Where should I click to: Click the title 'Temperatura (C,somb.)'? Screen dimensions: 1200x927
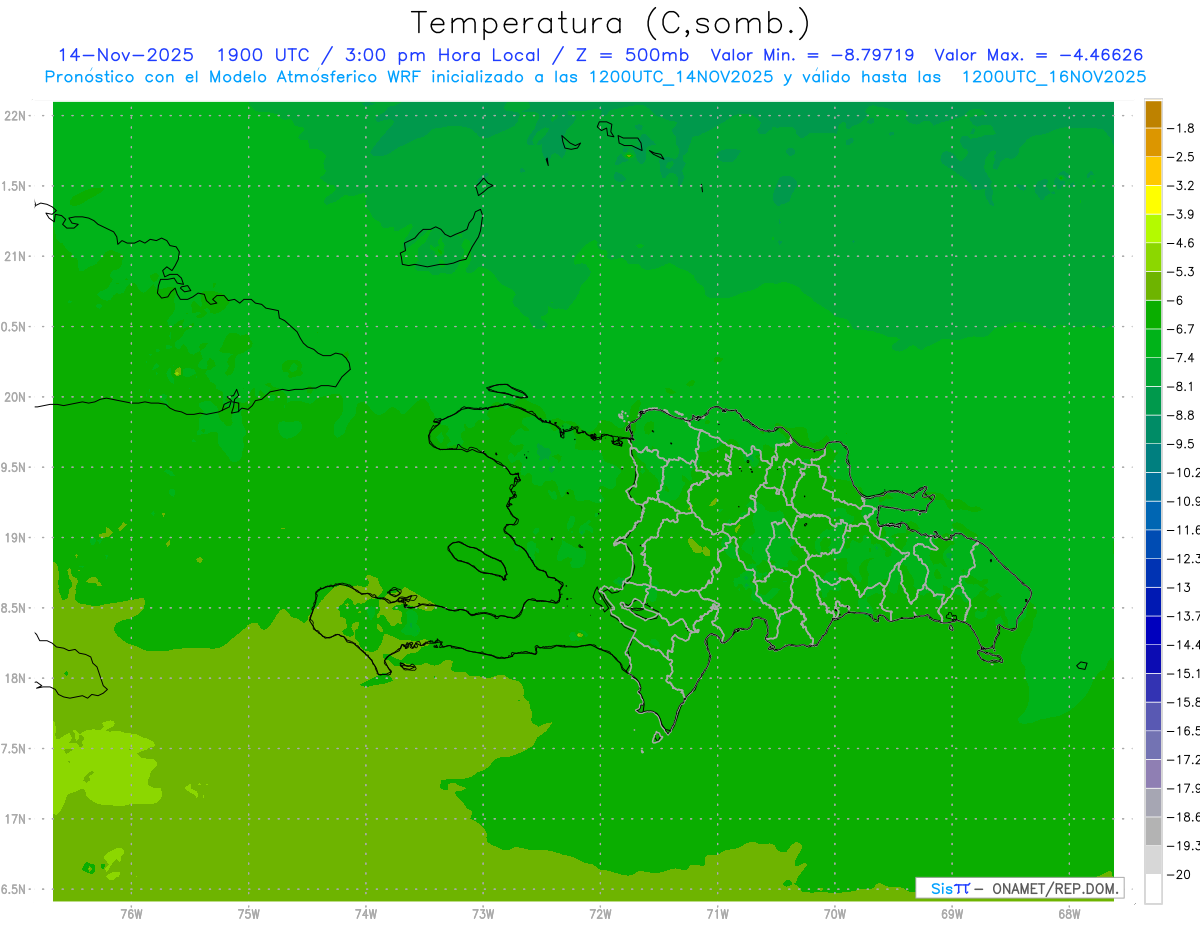point(610,23)
